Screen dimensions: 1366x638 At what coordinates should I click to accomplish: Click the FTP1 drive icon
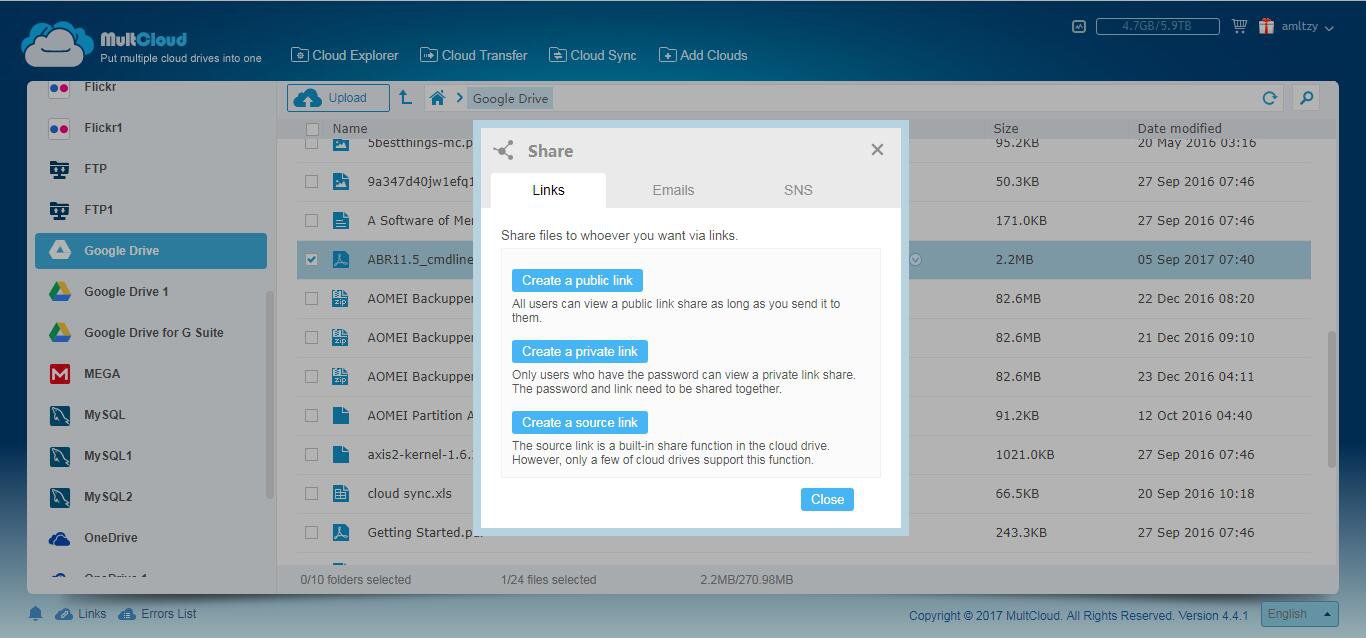point(59,210)
